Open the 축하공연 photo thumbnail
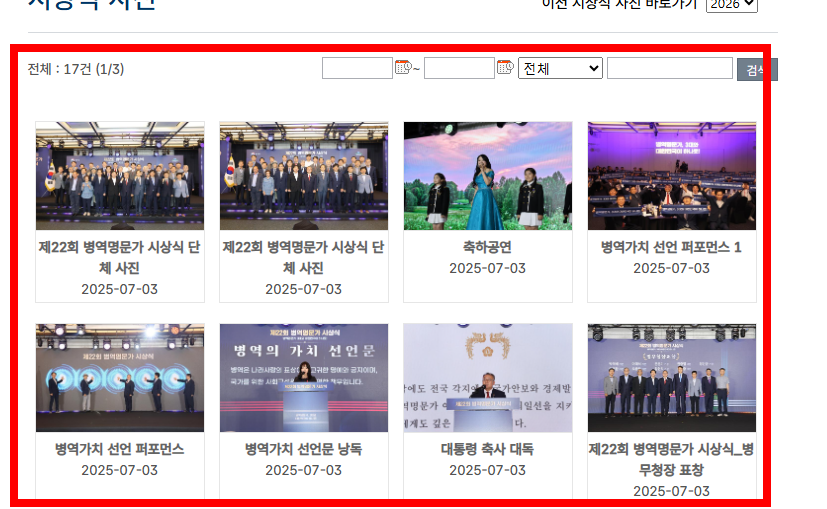 point(488,176)
